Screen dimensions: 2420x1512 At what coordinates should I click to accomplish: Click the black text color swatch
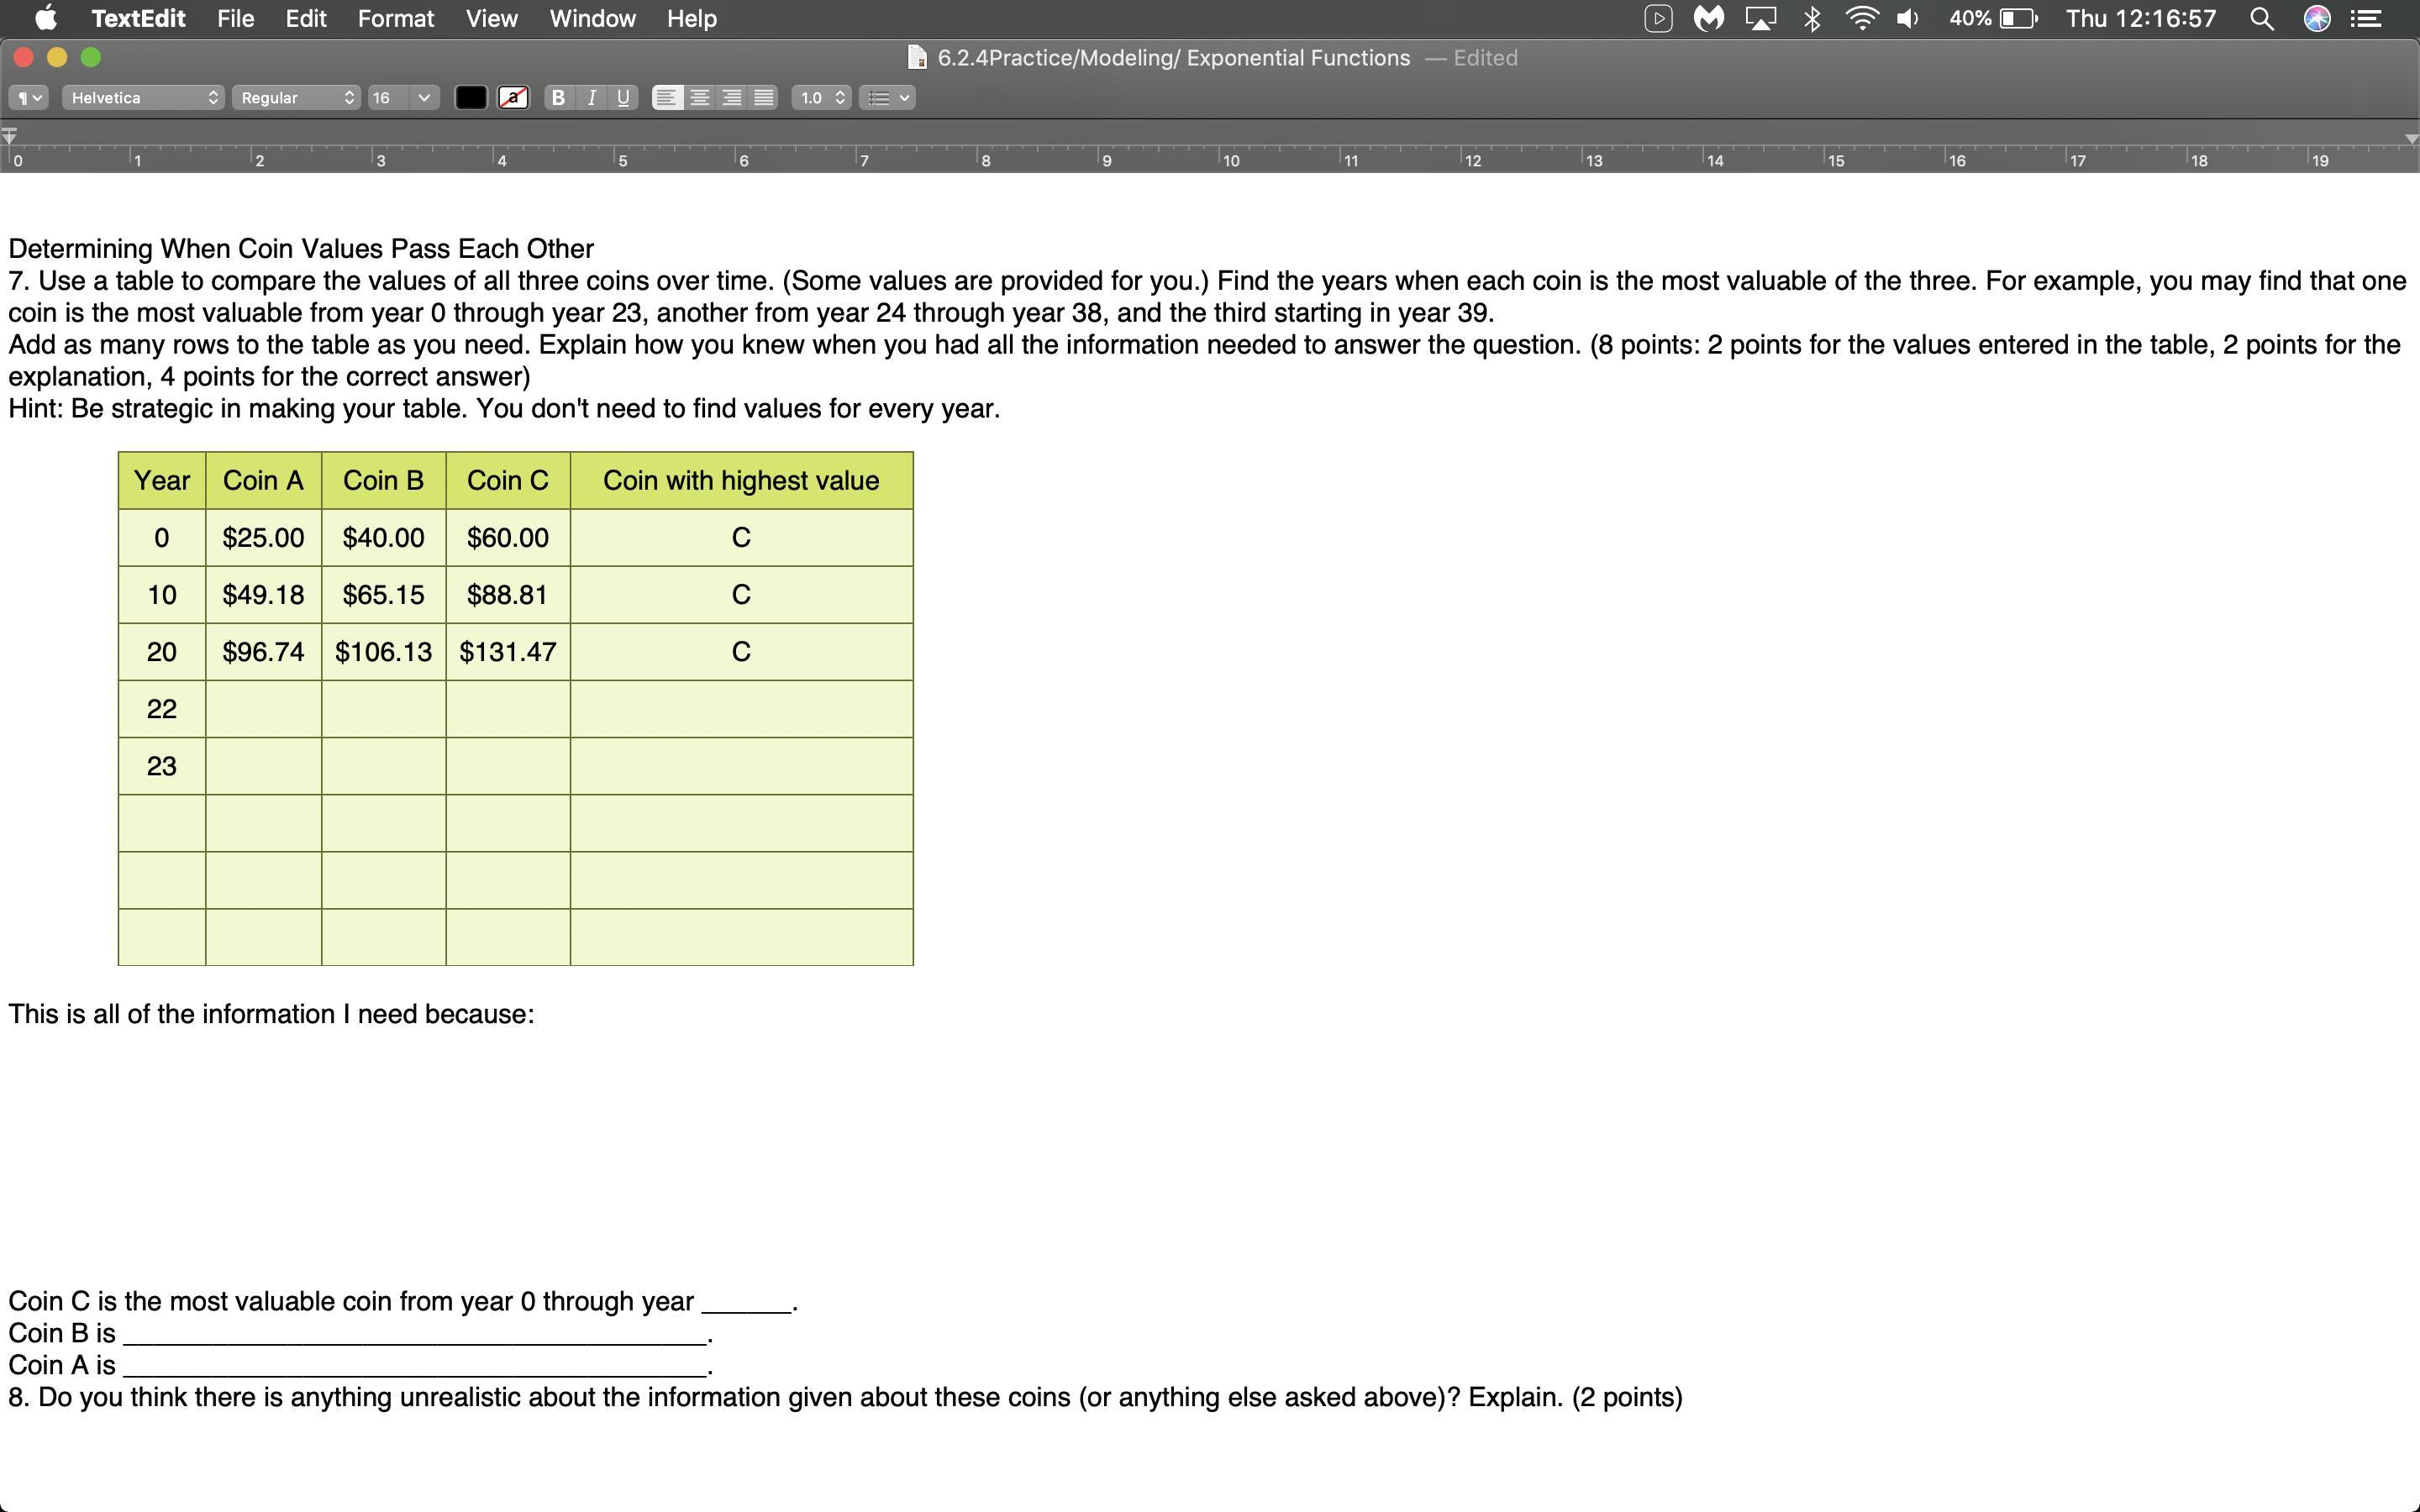pos(471,97)
